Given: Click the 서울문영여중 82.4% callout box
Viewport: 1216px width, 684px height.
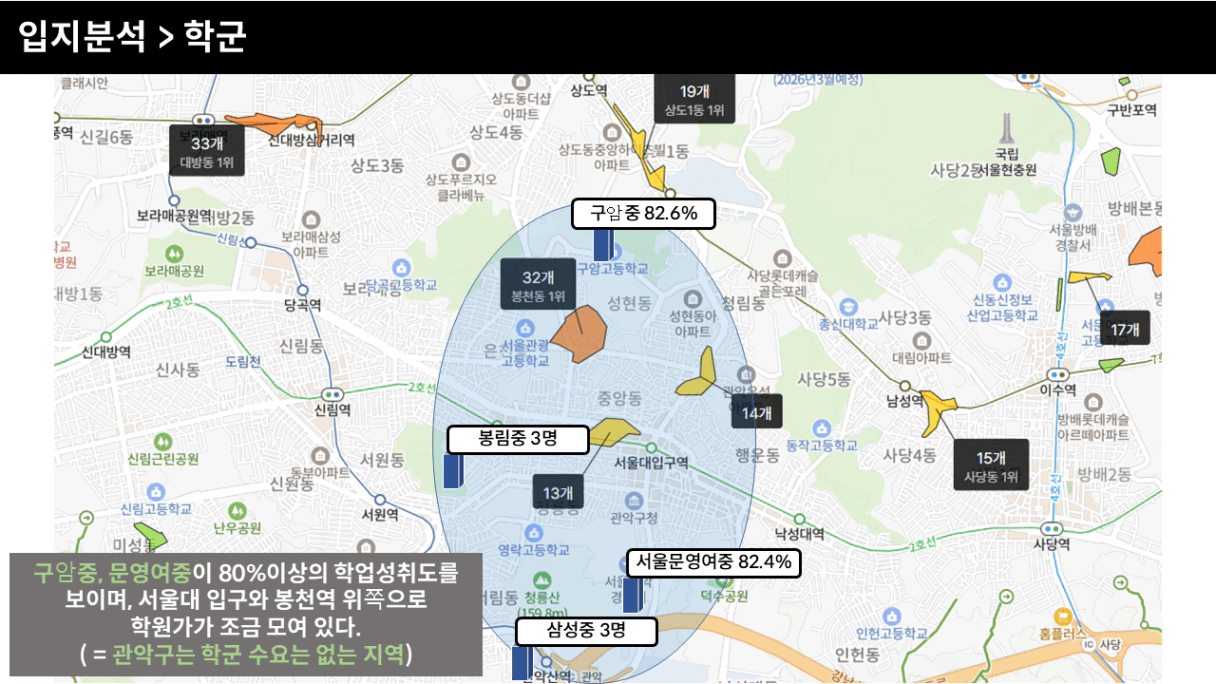Looking at the screenshot, I should pyautogui.click(x=713, y=563).
